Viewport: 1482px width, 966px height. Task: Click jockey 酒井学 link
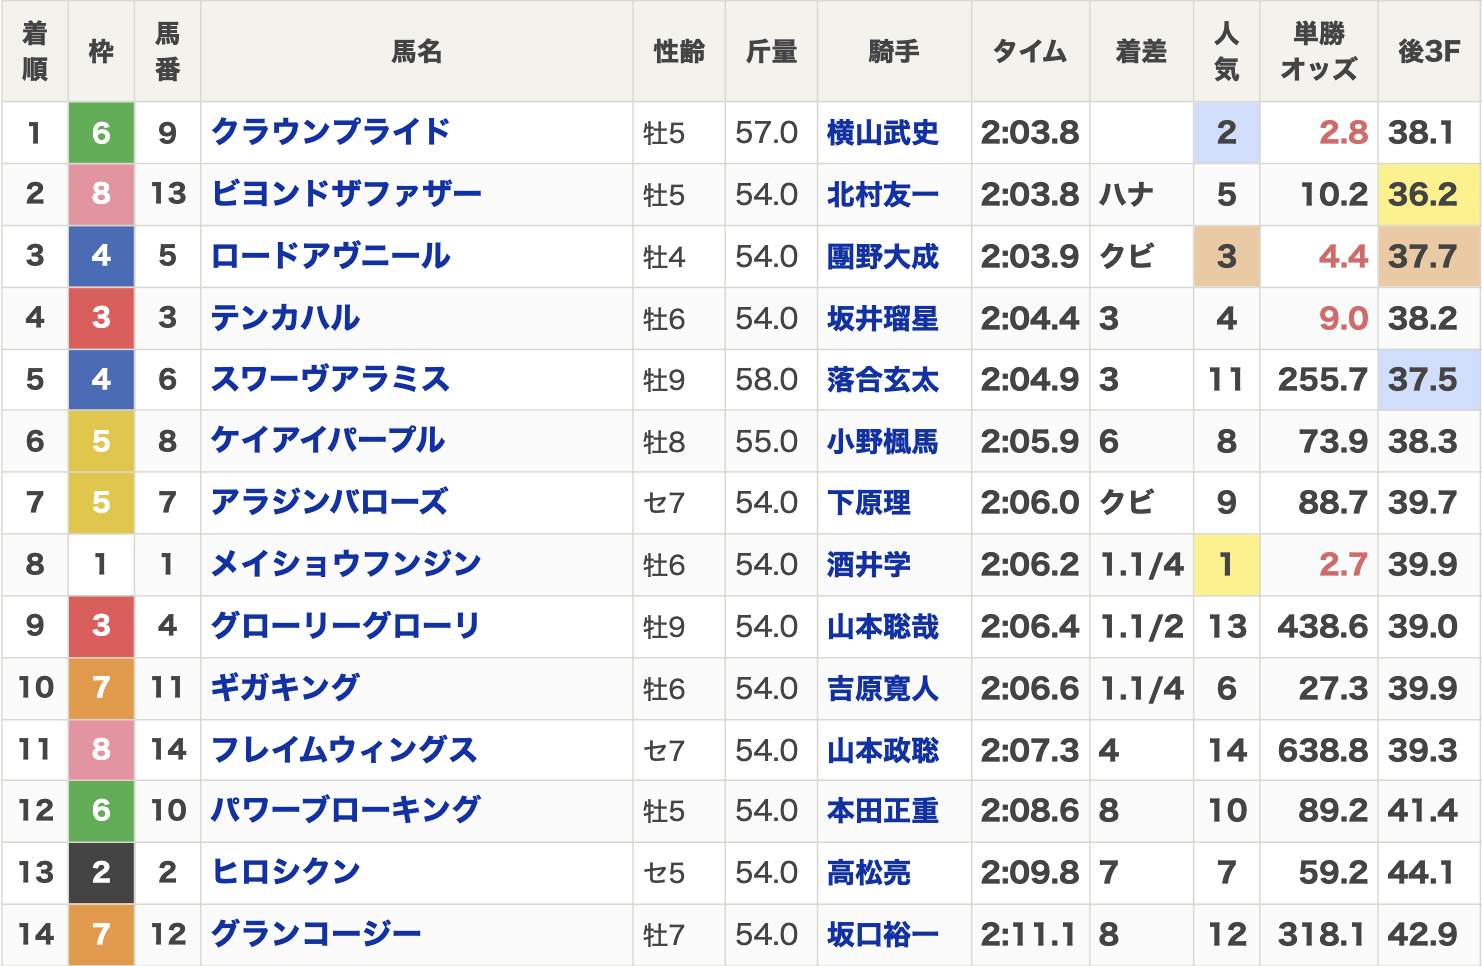[868, 564]
